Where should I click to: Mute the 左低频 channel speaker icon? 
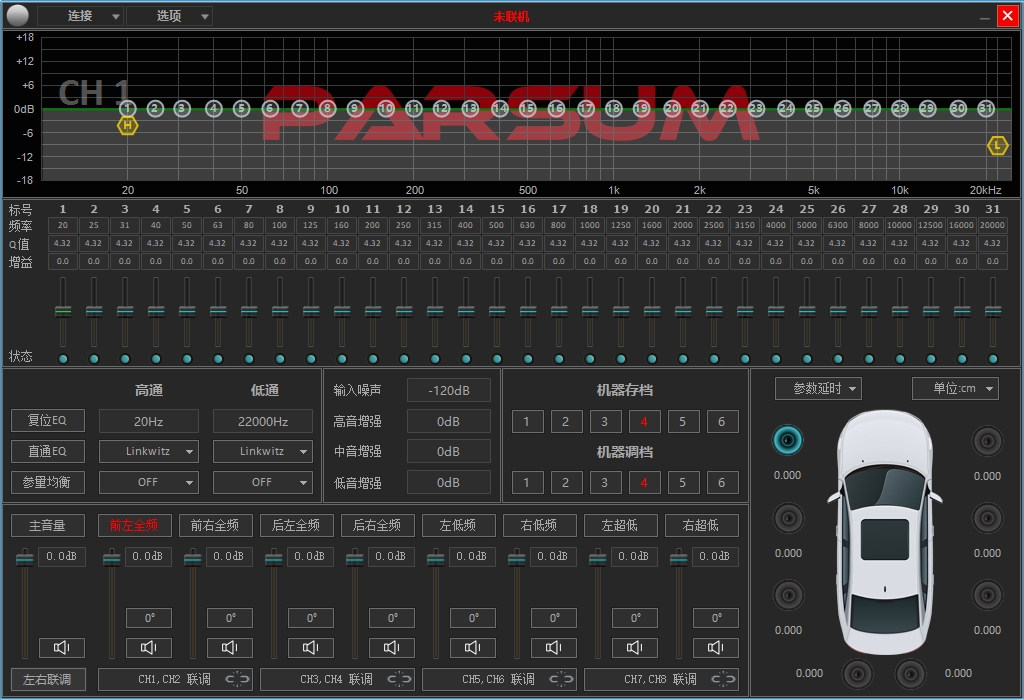pos(473,647)
